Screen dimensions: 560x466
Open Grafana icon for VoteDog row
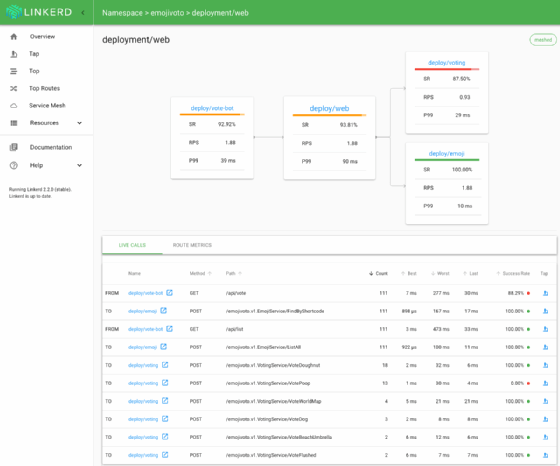pyautogui.click(x=165, y=419)
